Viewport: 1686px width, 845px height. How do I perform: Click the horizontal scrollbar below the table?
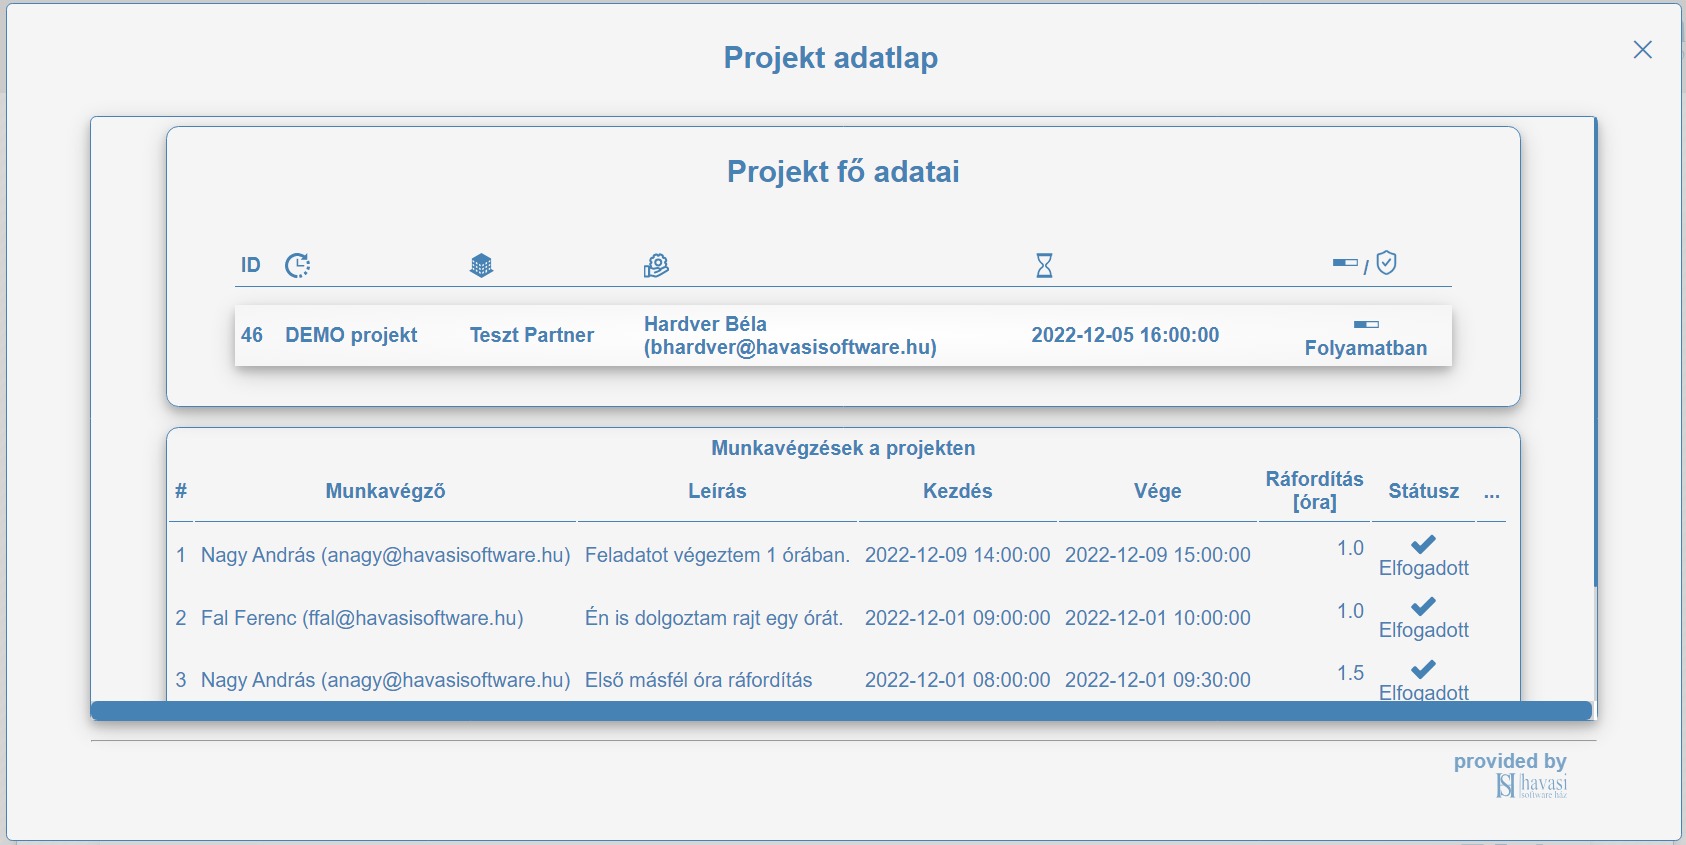coord(841,711)
